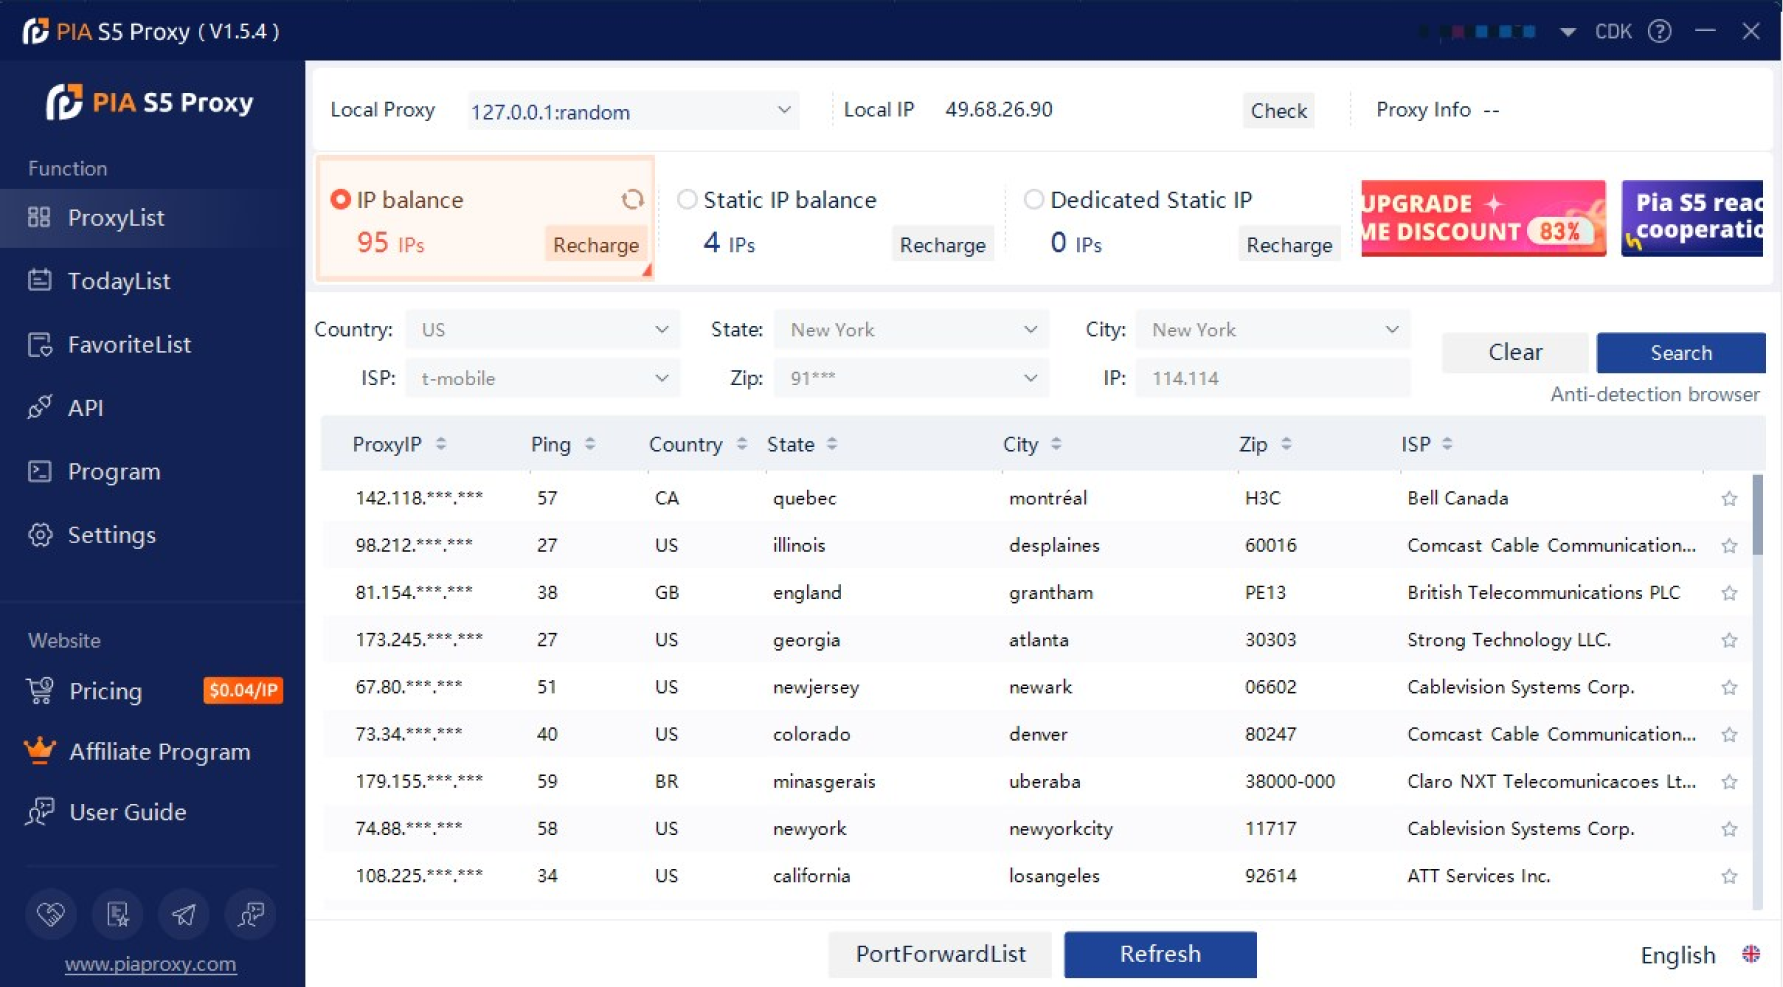Image resolution: width=1783 pixels, height=987 pixels.
Task: Click the IP search input field
Action: [1273, 378]
